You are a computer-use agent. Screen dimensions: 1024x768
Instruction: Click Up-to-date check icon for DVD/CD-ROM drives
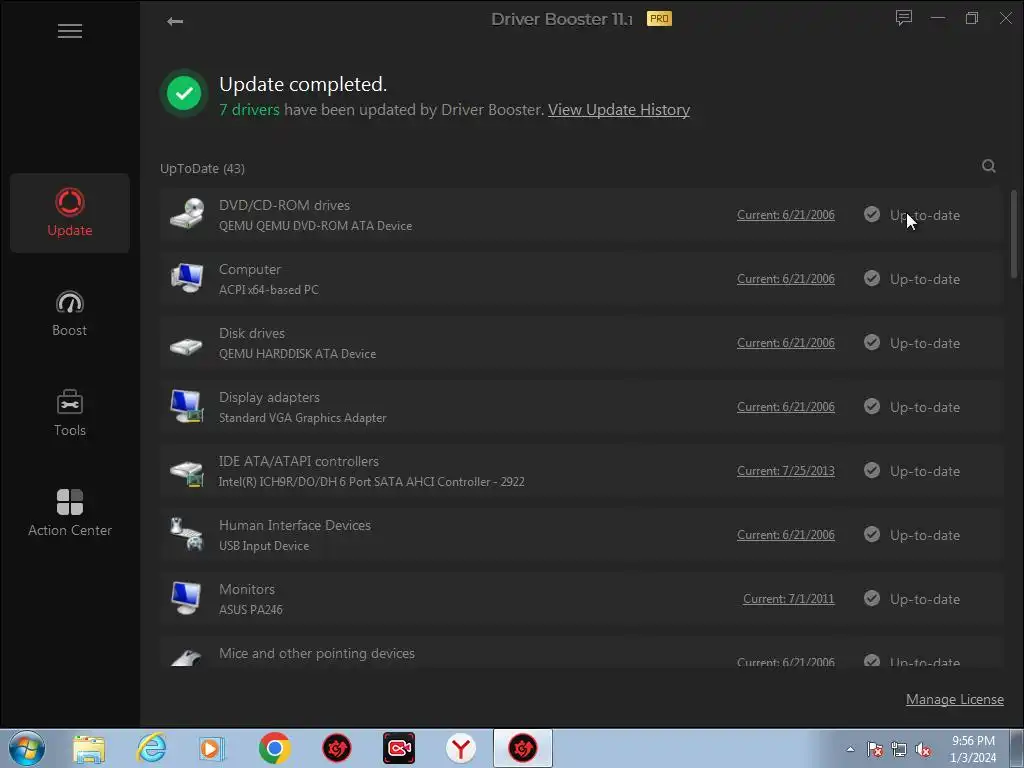point(872,214)
